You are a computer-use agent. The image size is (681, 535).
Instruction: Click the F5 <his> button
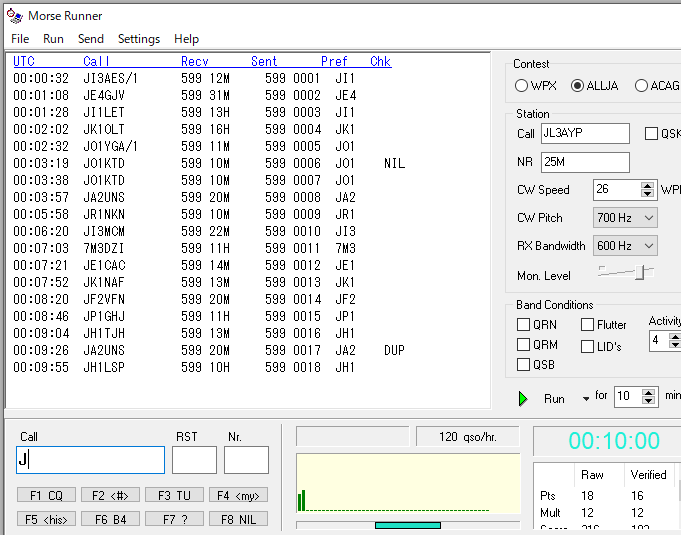coord(46,519)
